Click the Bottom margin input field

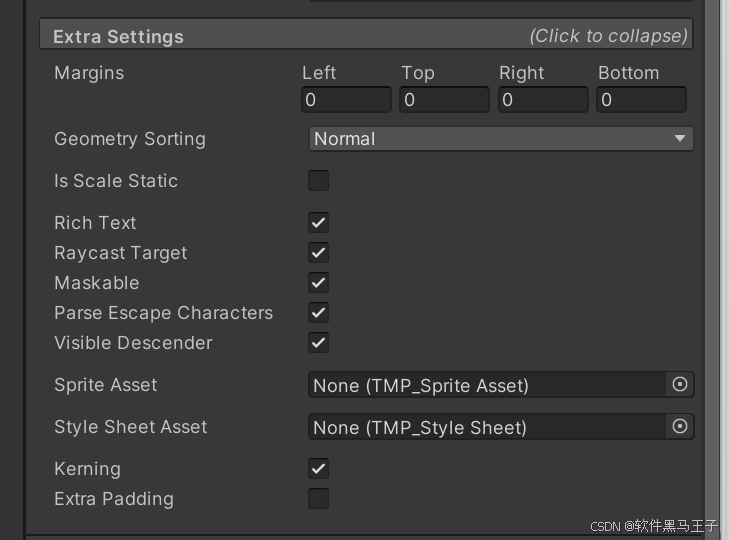pos(642,100)
